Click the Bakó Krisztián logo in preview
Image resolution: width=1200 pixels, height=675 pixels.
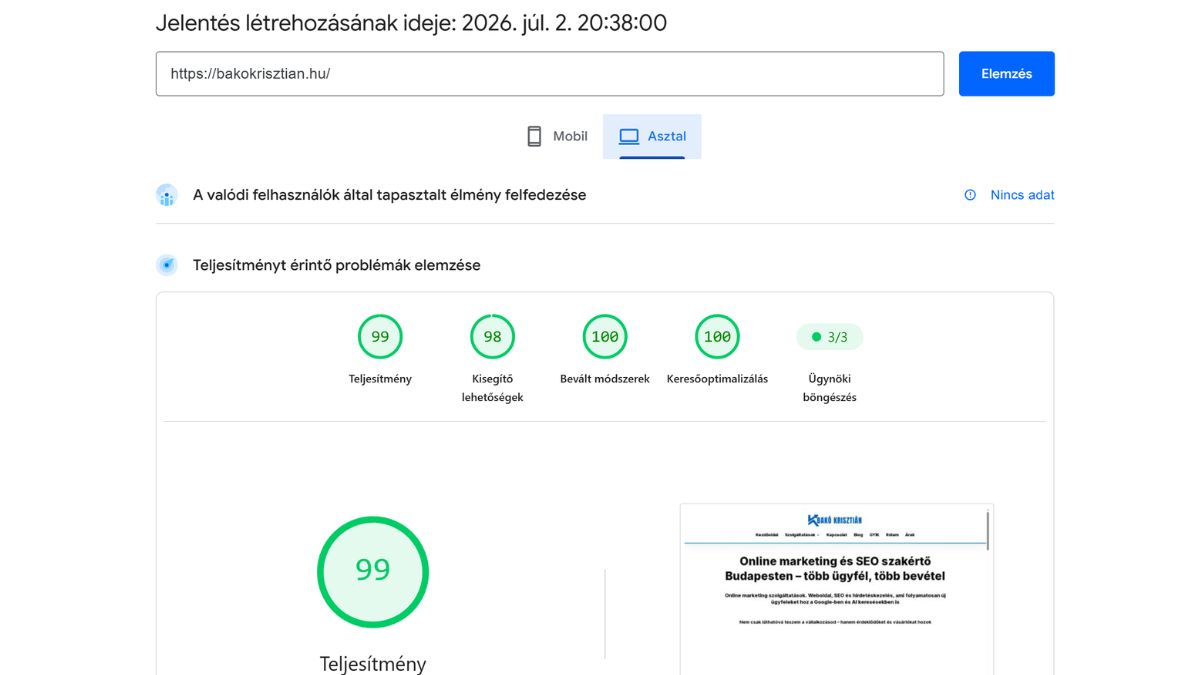[x=835, y=520]
